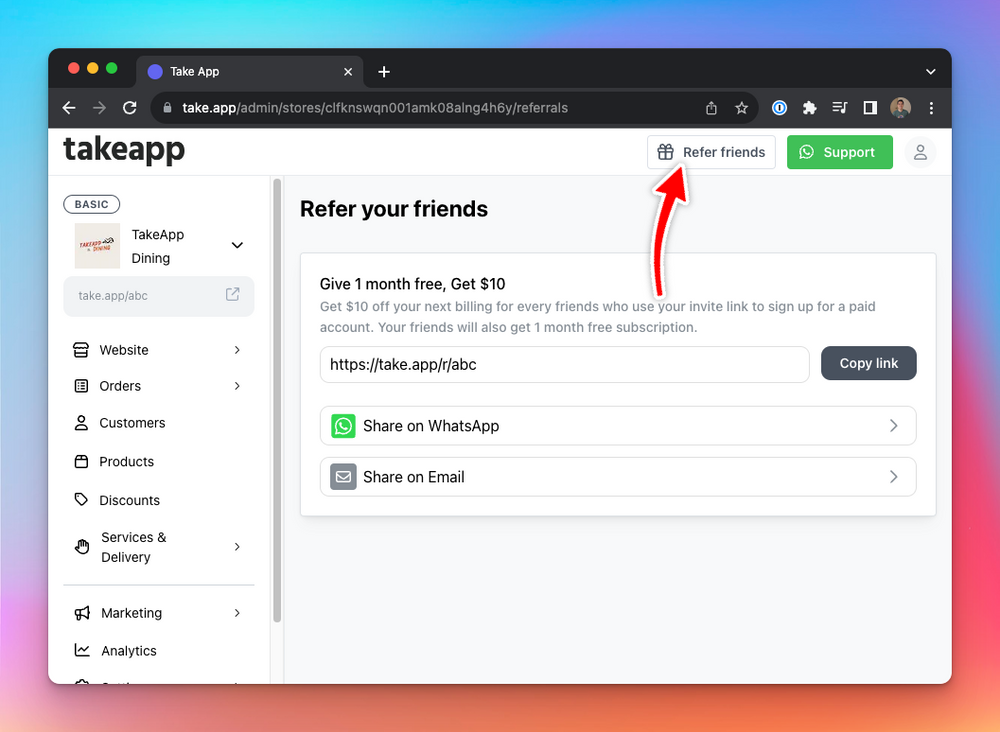This screenshot has width=1000, height=732.
Task: Click the browser address bar URL
Action: coord(375,108)
